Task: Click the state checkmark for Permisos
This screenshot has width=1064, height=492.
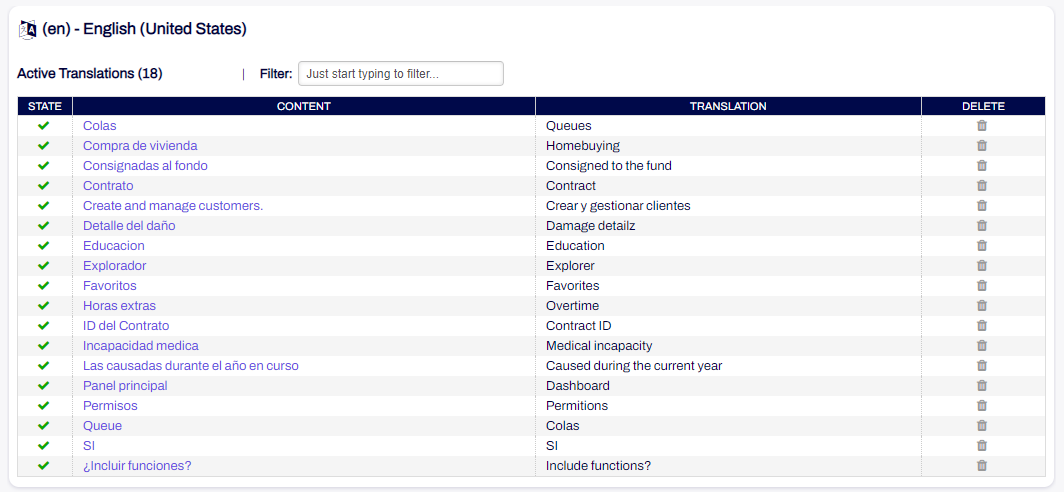Action: click(44, 406)
